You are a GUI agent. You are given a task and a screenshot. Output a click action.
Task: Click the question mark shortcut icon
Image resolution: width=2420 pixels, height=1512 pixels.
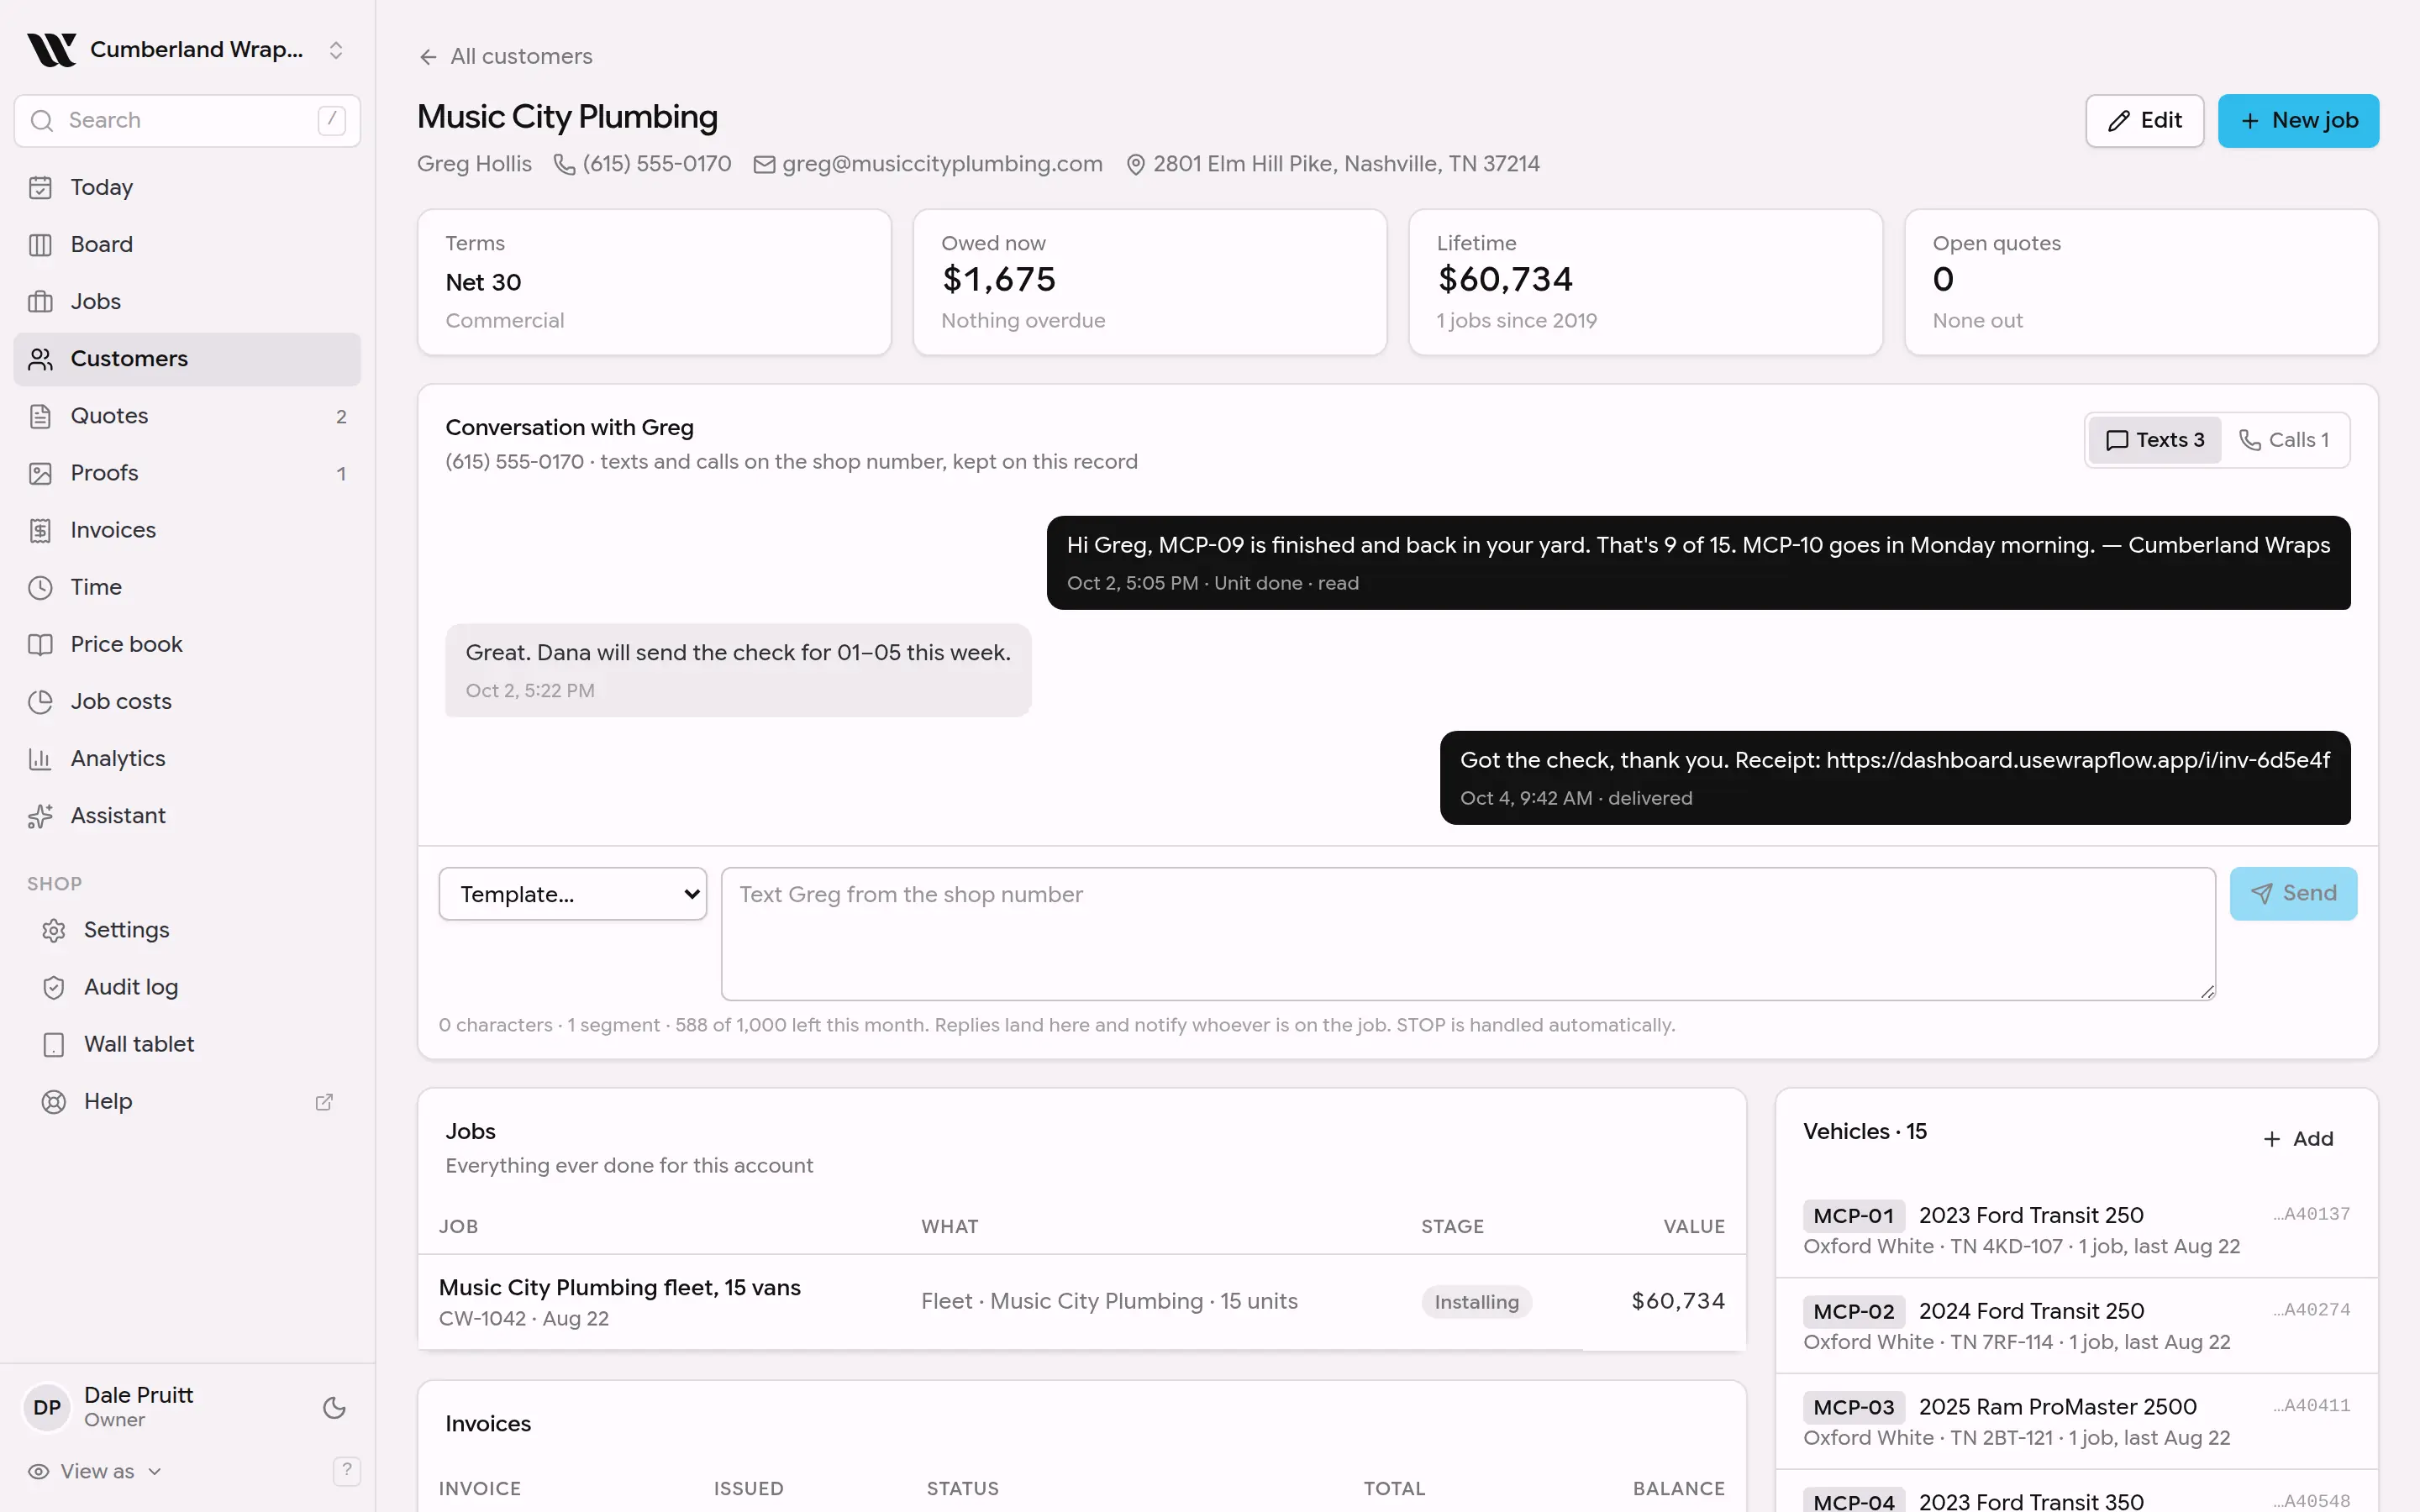click(x=346, y=1470)
